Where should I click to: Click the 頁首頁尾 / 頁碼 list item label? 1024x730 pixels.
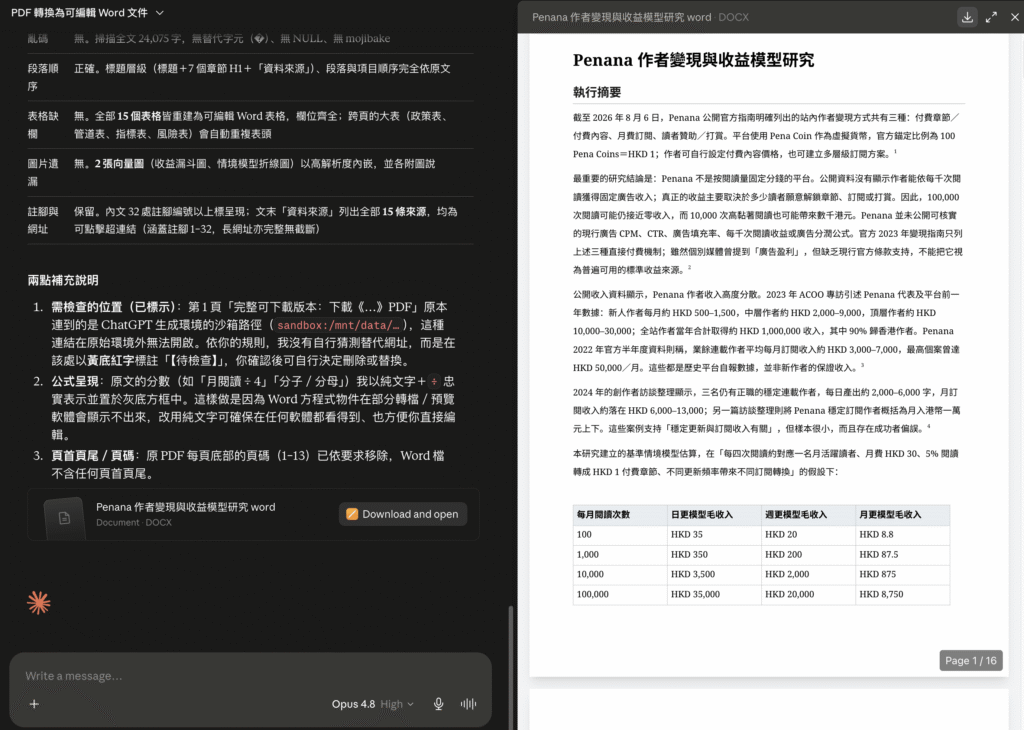point(93,456)
